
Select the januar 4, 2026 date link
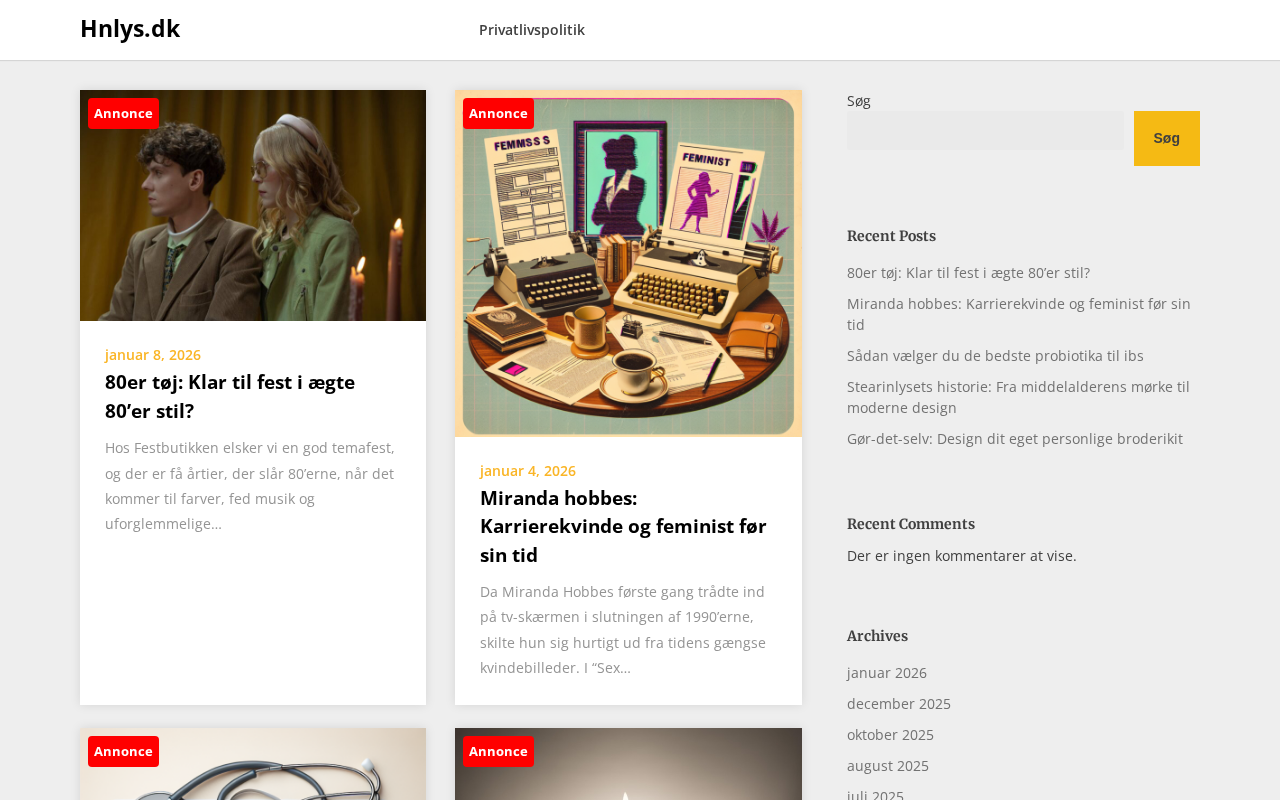528,470
